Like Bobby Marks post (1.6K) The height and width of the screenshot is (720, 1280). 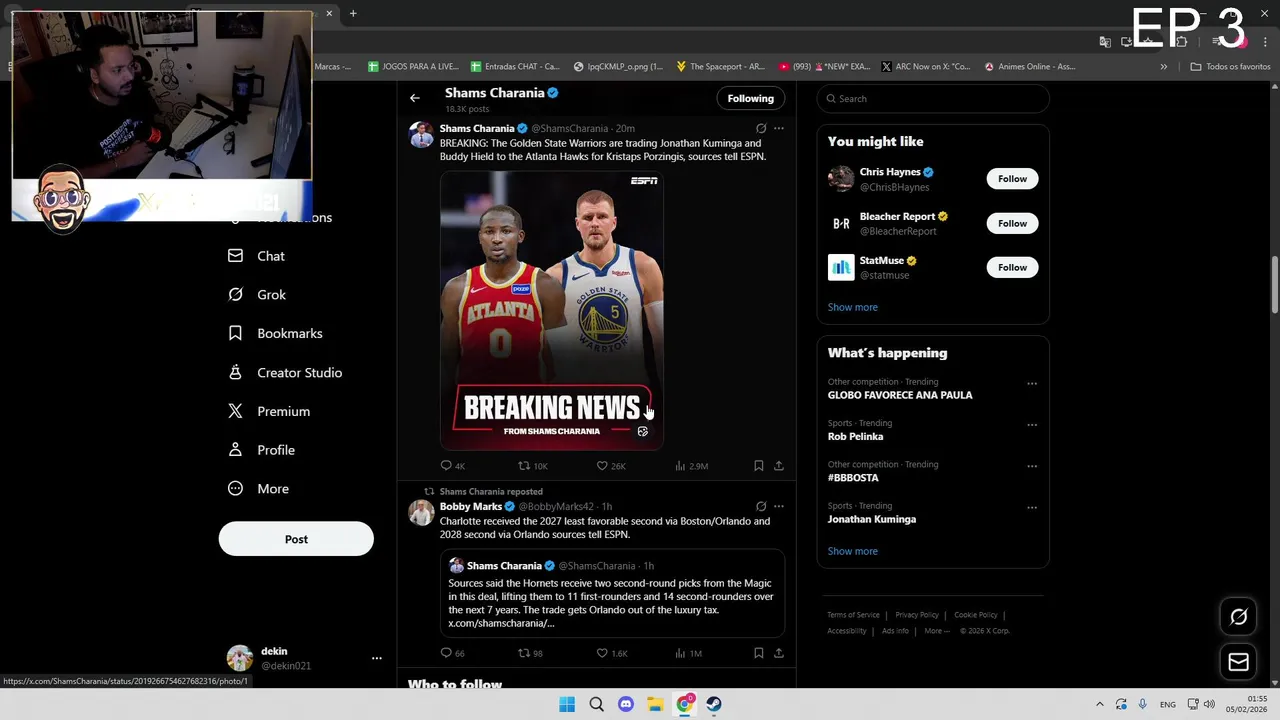click(612, 653)
